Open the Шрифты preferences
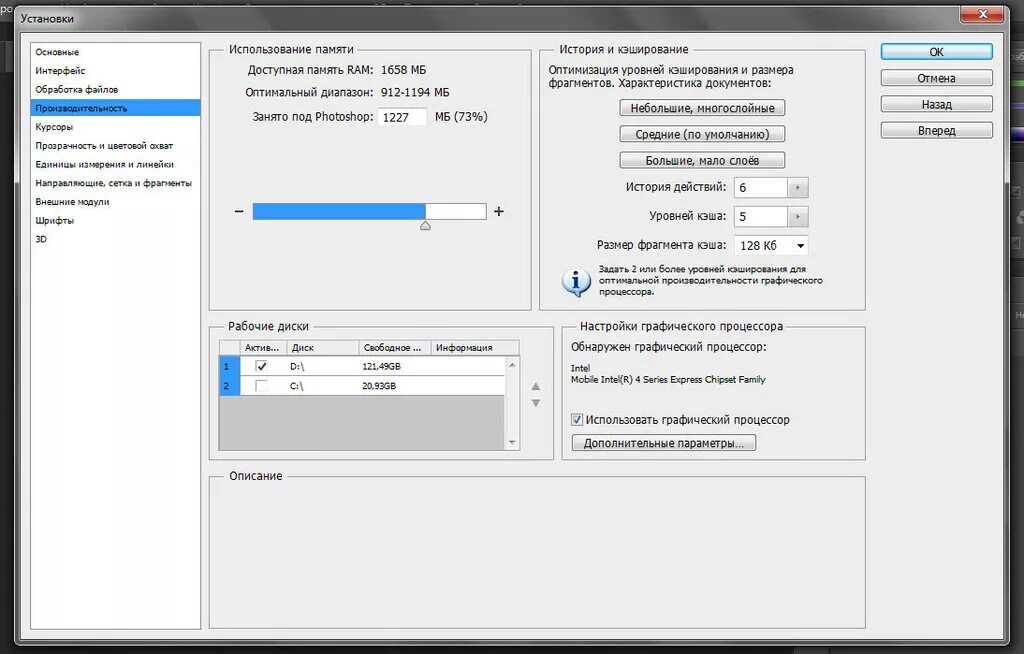The width and height of the screenshot is (1024, 654). (54, 221)
